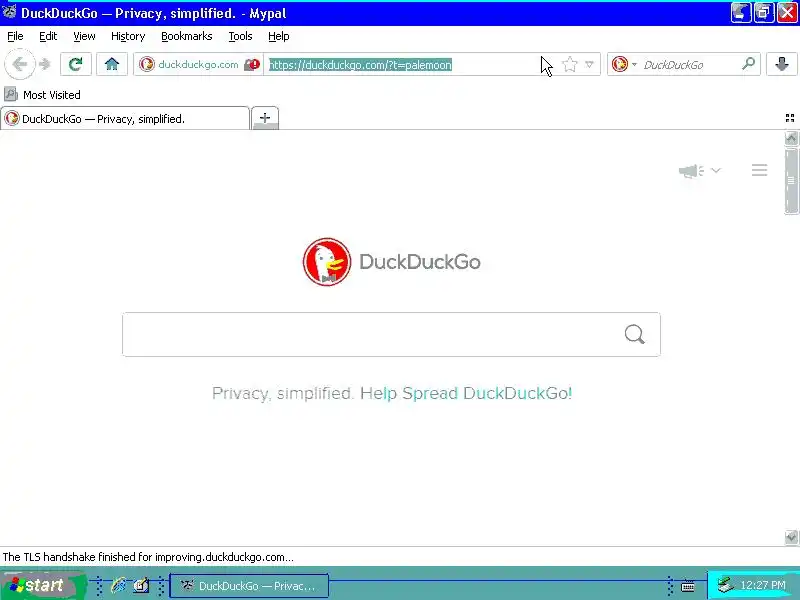This screenshot has width=800, height=600.
Task: Open the Edit menu
Action: (x=48, y=36)
